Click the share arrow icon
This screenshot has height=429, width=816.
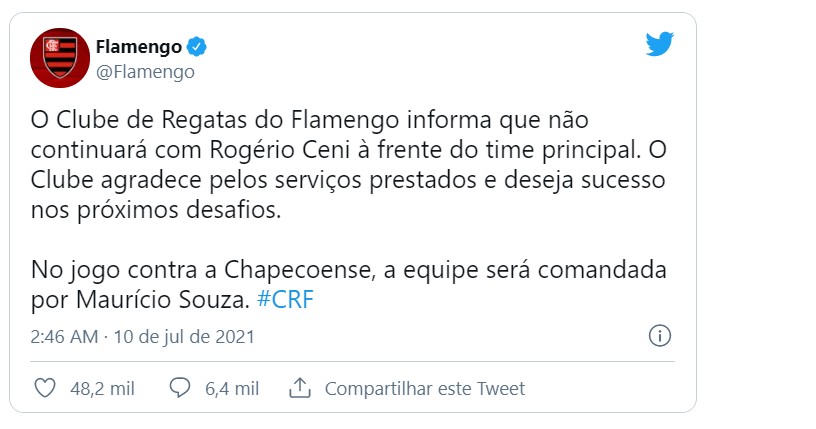click(300, 388)
